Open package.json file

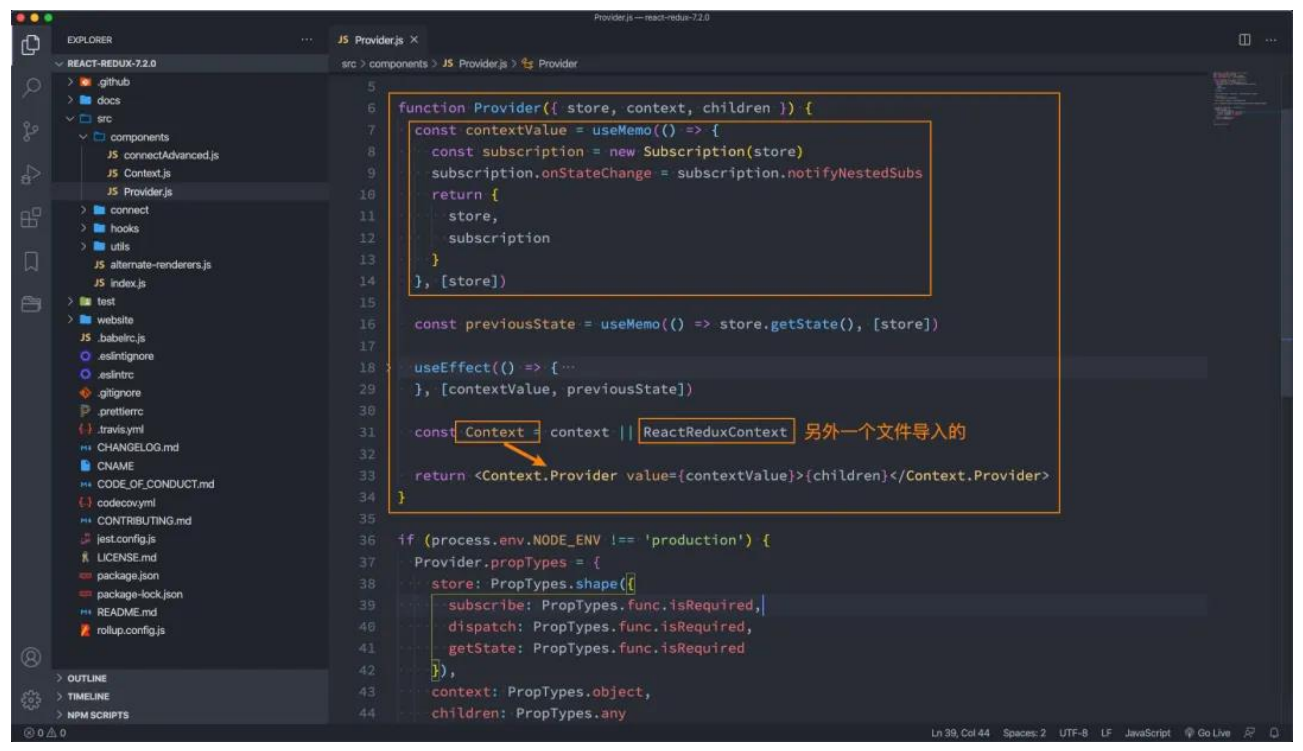pyautogui.click(x=192, y=575)
